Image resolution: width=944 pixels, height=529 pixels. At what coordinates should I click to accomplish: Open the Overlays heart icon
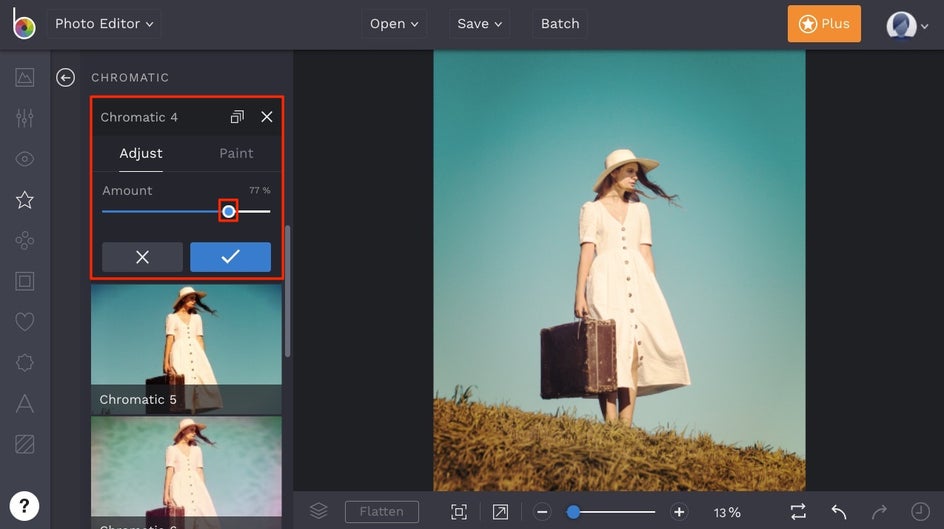point(25,322)
